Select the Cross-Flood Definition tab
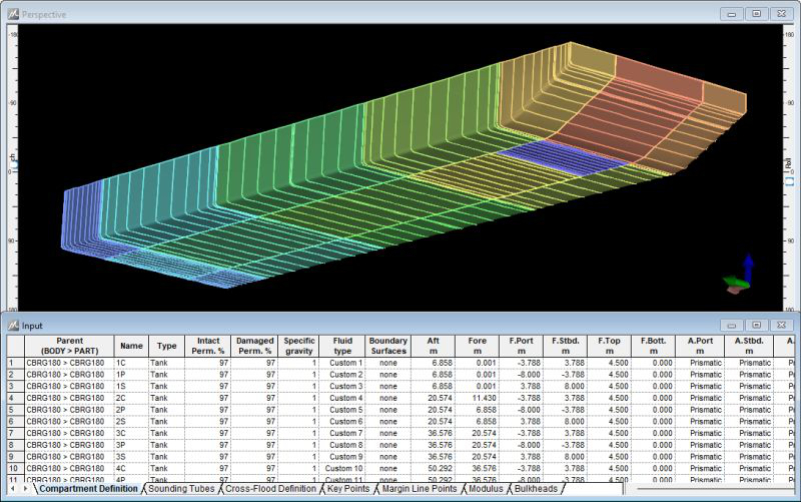Viewport: 801px width, 502px height. coord(270,489)
